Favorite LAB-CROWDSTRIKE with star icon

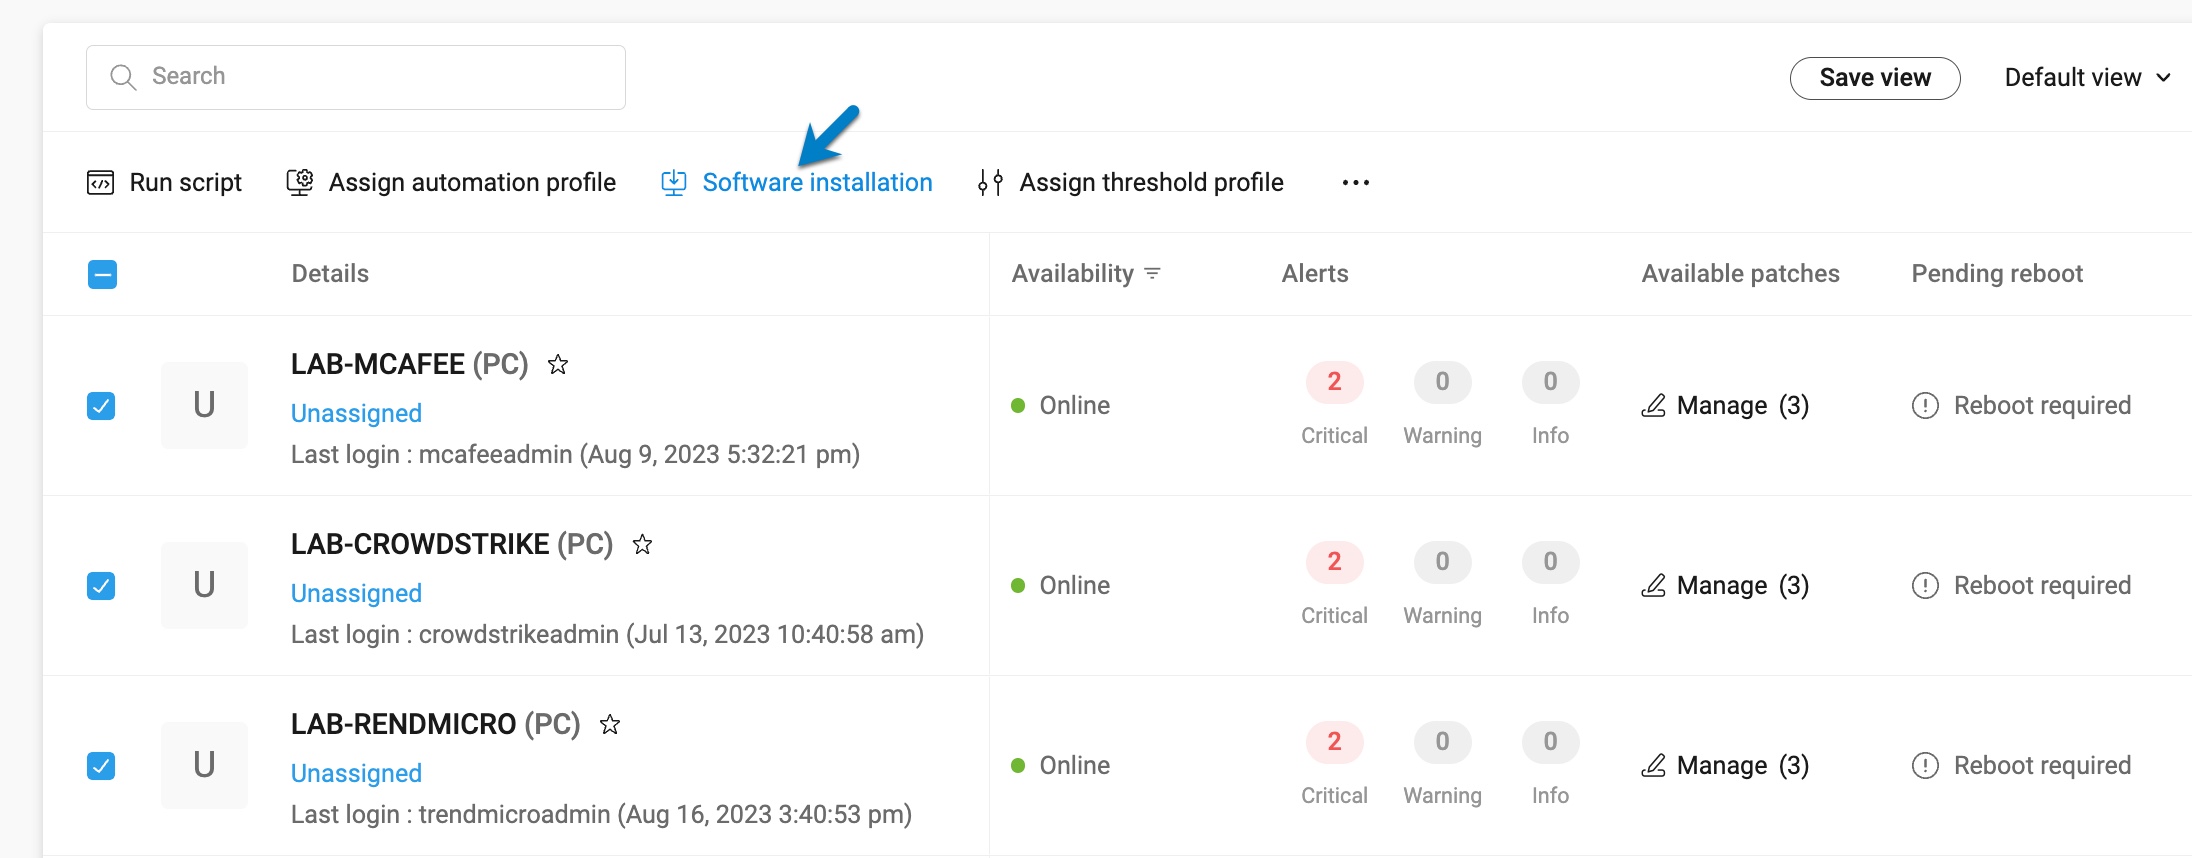click(642, 544)
